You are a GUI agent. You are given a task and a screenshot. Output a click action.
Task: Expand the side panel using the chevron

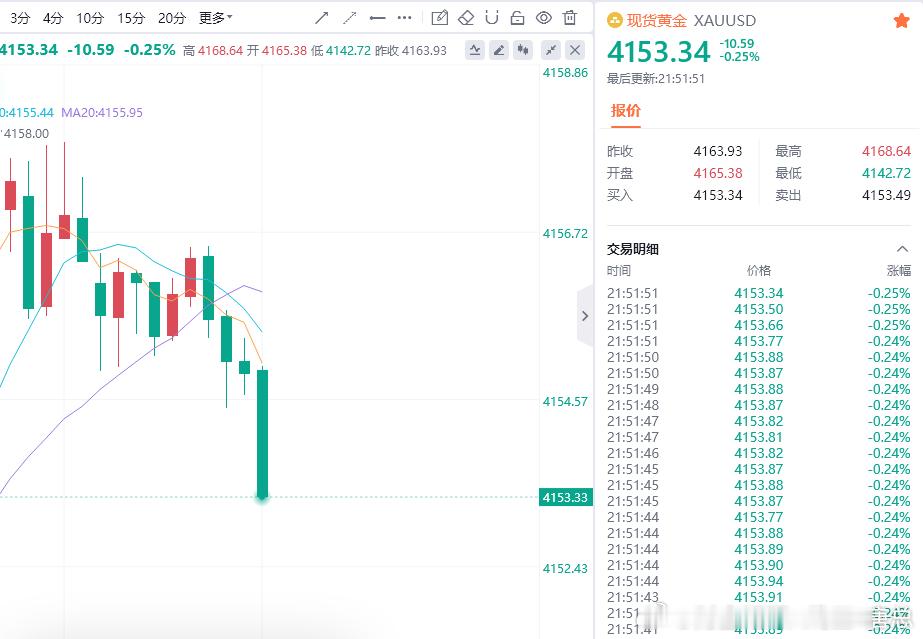(585, 315)
